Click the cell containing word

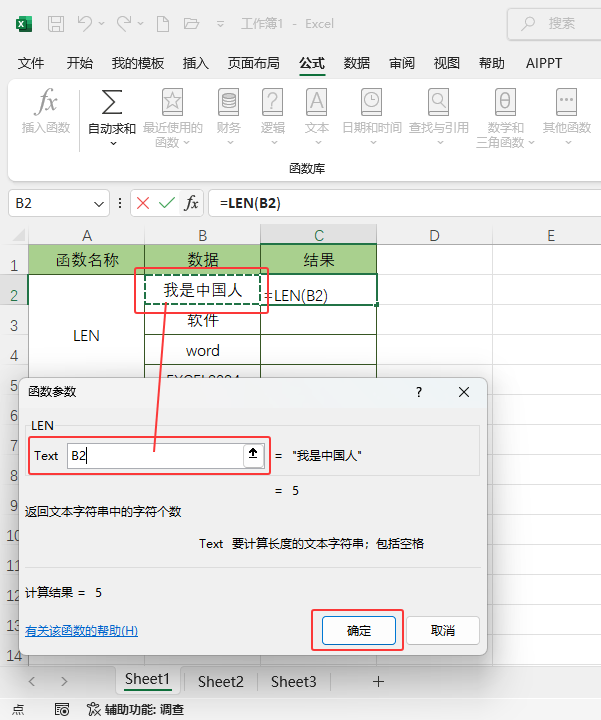[x=202, y=350]
